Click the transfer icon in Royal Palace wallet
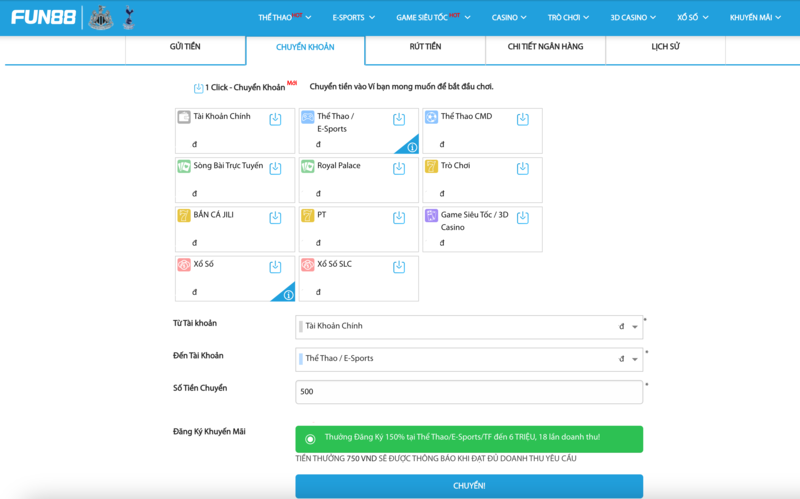 click(399, 168)
